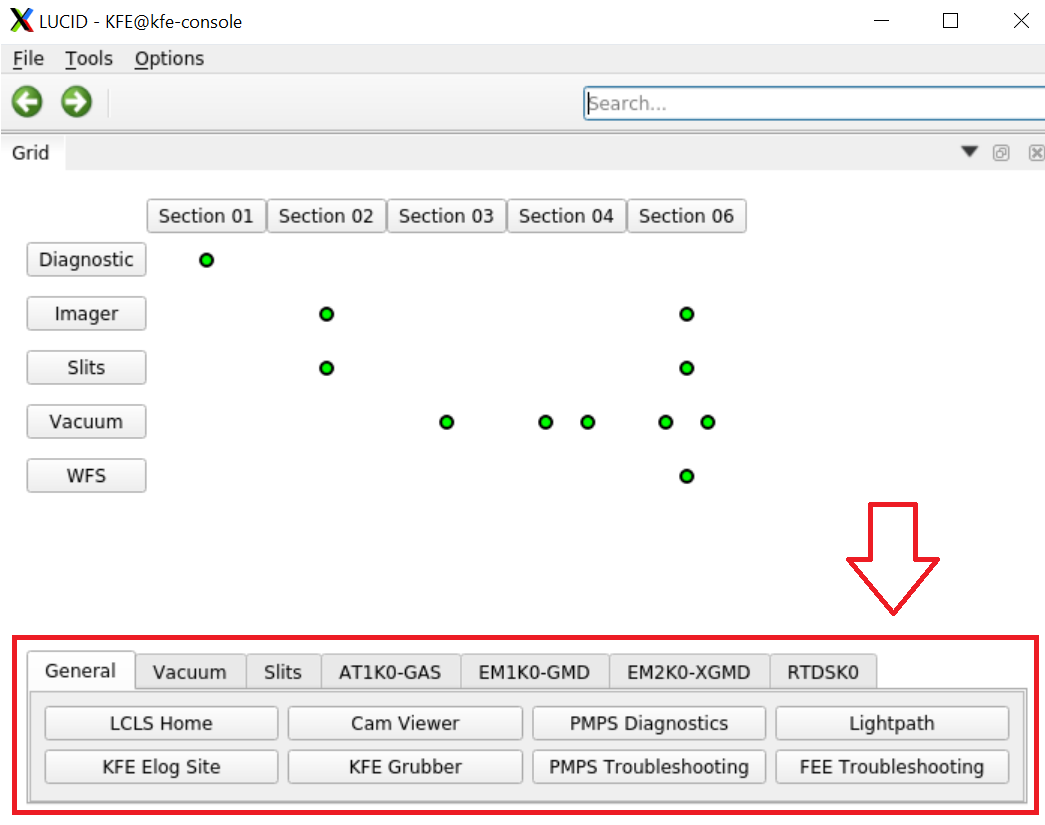The width and height of the screenshot is (1045, 825).
Task: Launch PMPS Diagnostics
Action: 648,723
